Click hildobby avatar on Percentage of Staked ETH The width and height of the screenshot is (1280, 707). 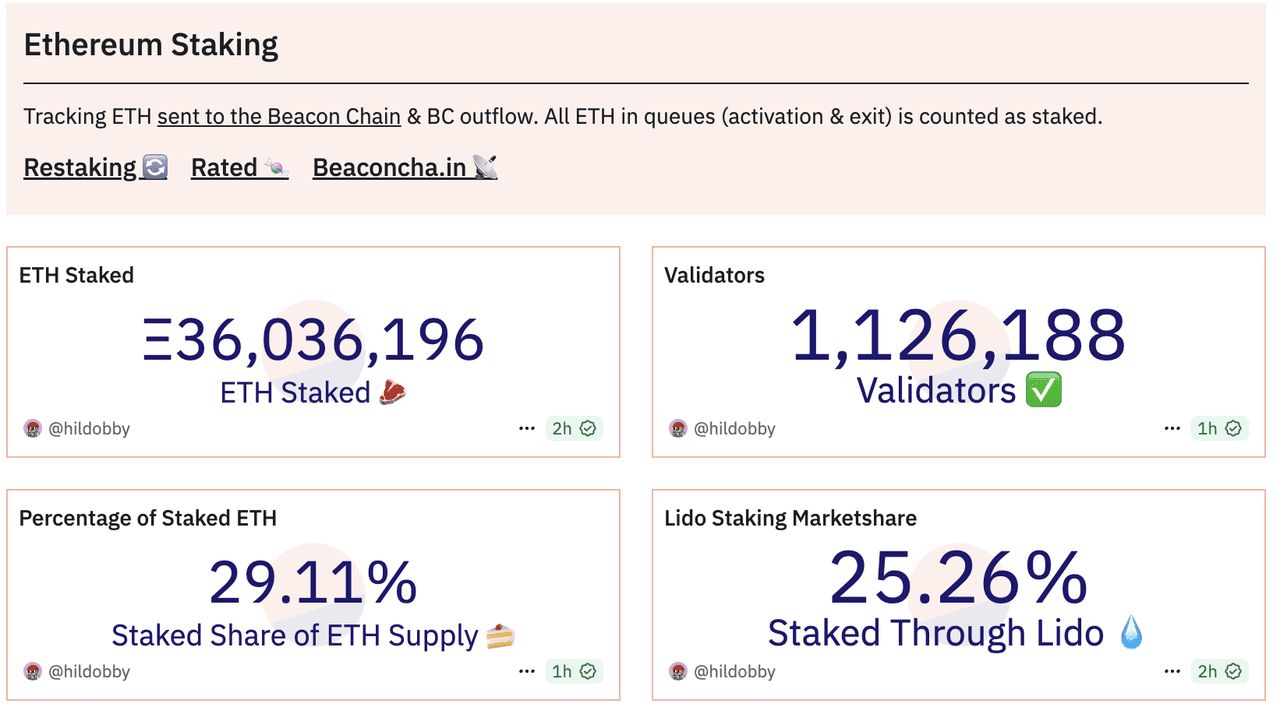(x=33, y=671)
